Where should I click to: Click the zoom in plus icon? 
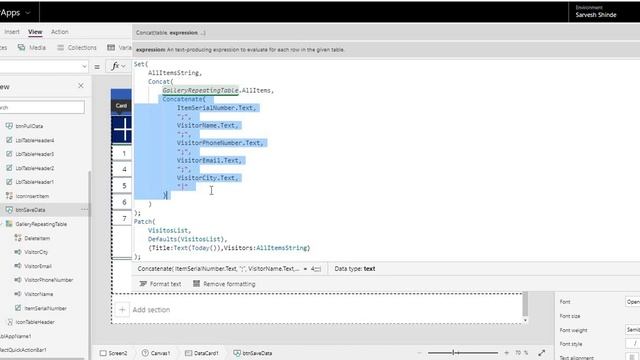pyautogui.click(x=507, y=353)
